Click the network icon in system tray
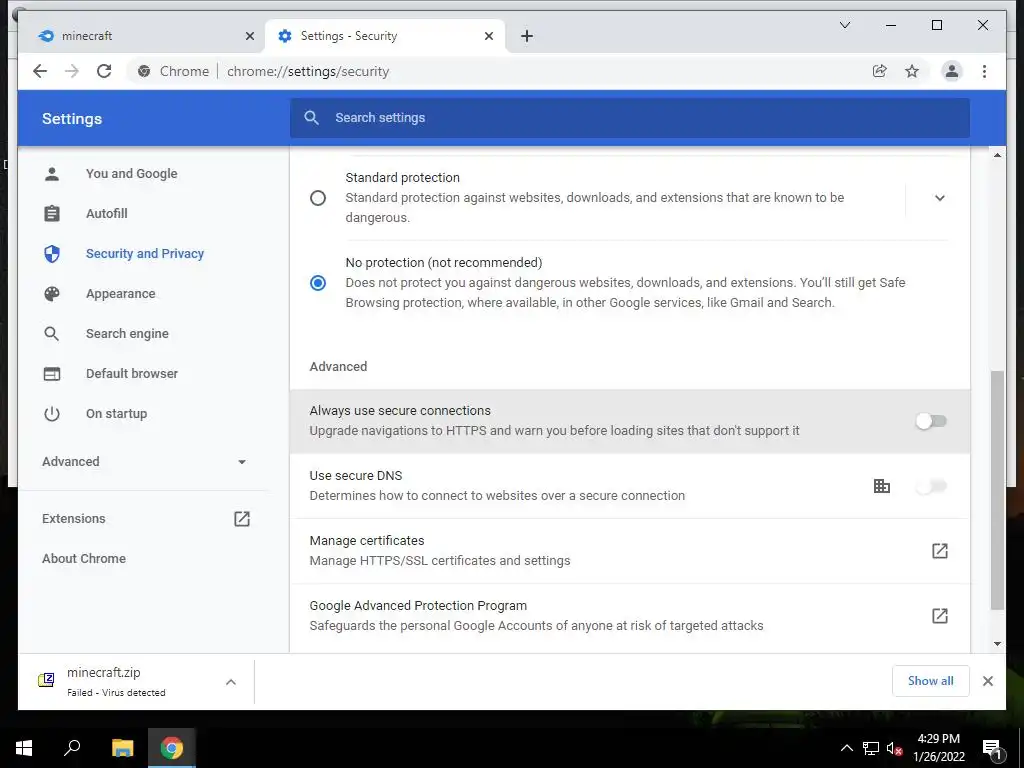1024x768 pixels. (x=871, y=748)
